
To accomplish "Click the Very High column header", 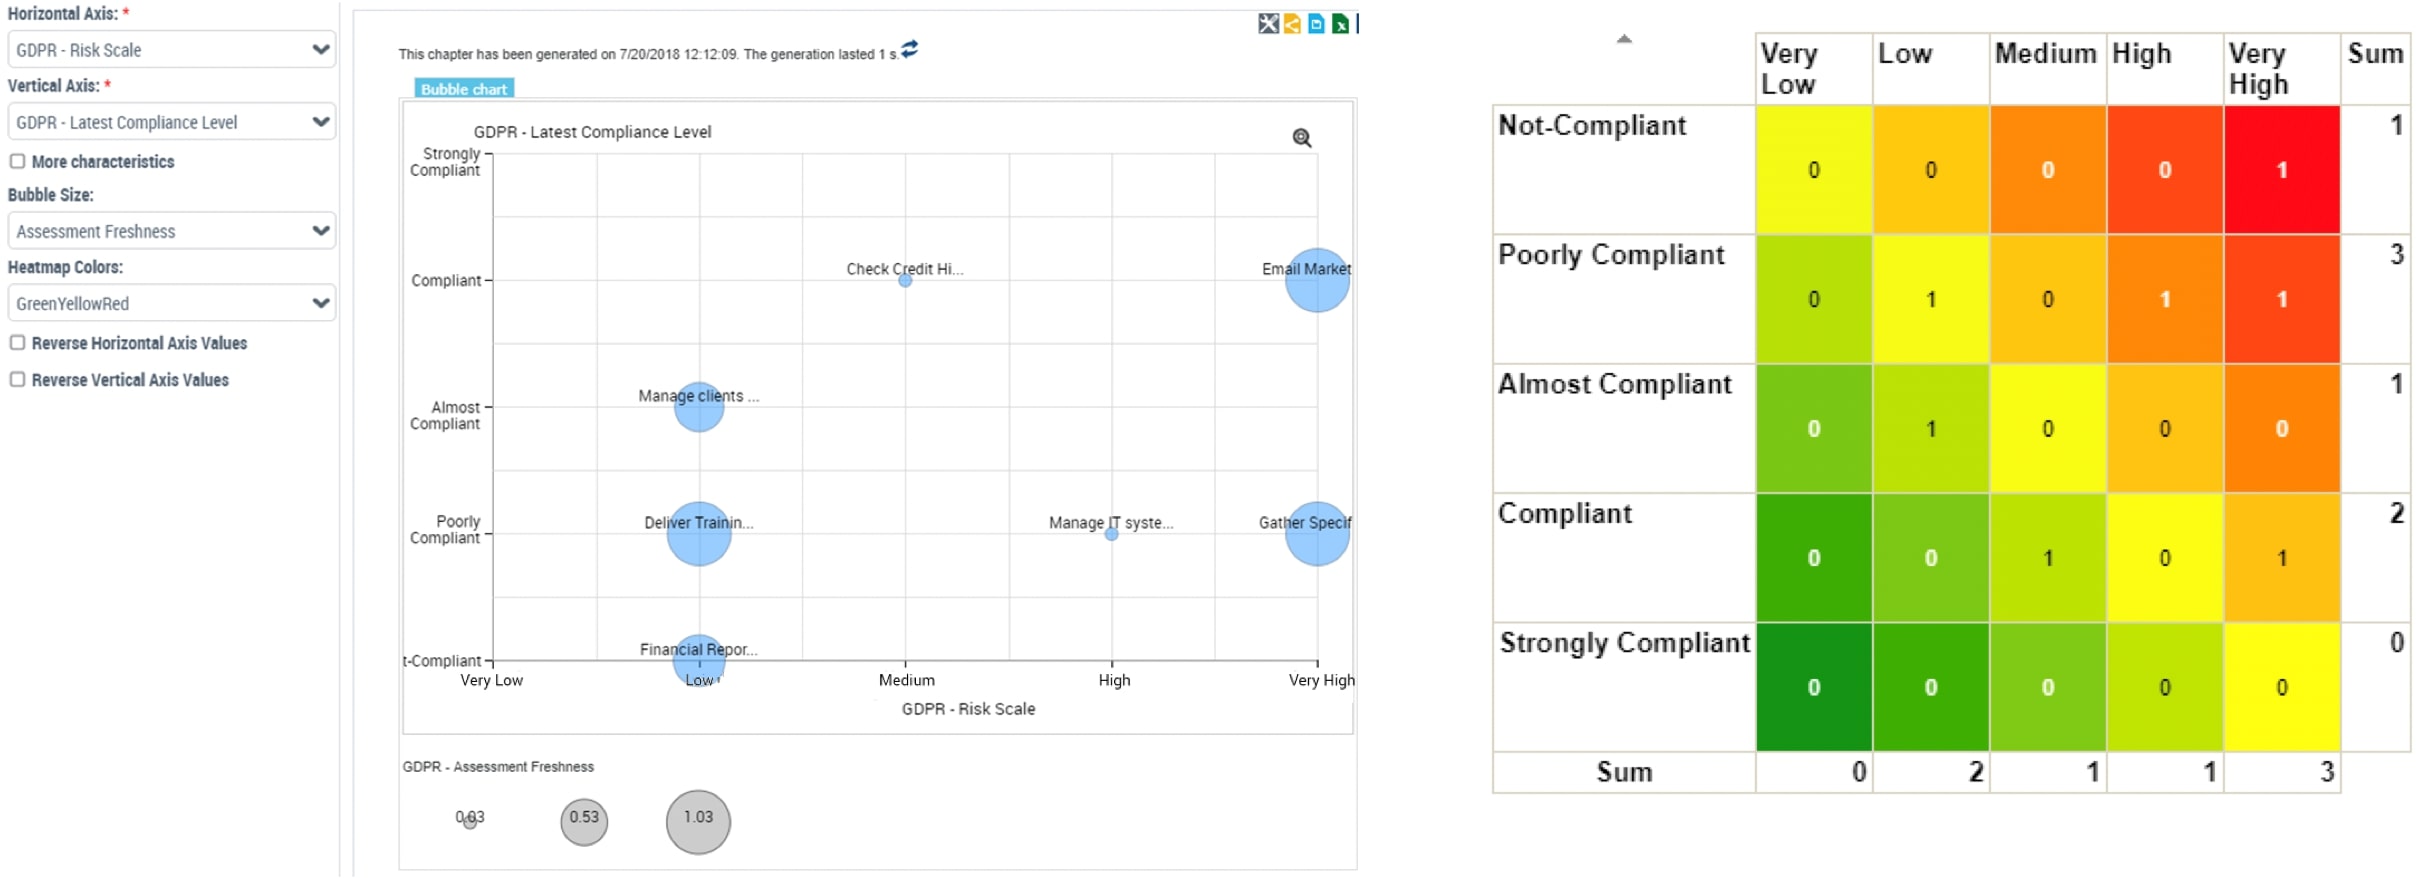I will point(2280,69).
